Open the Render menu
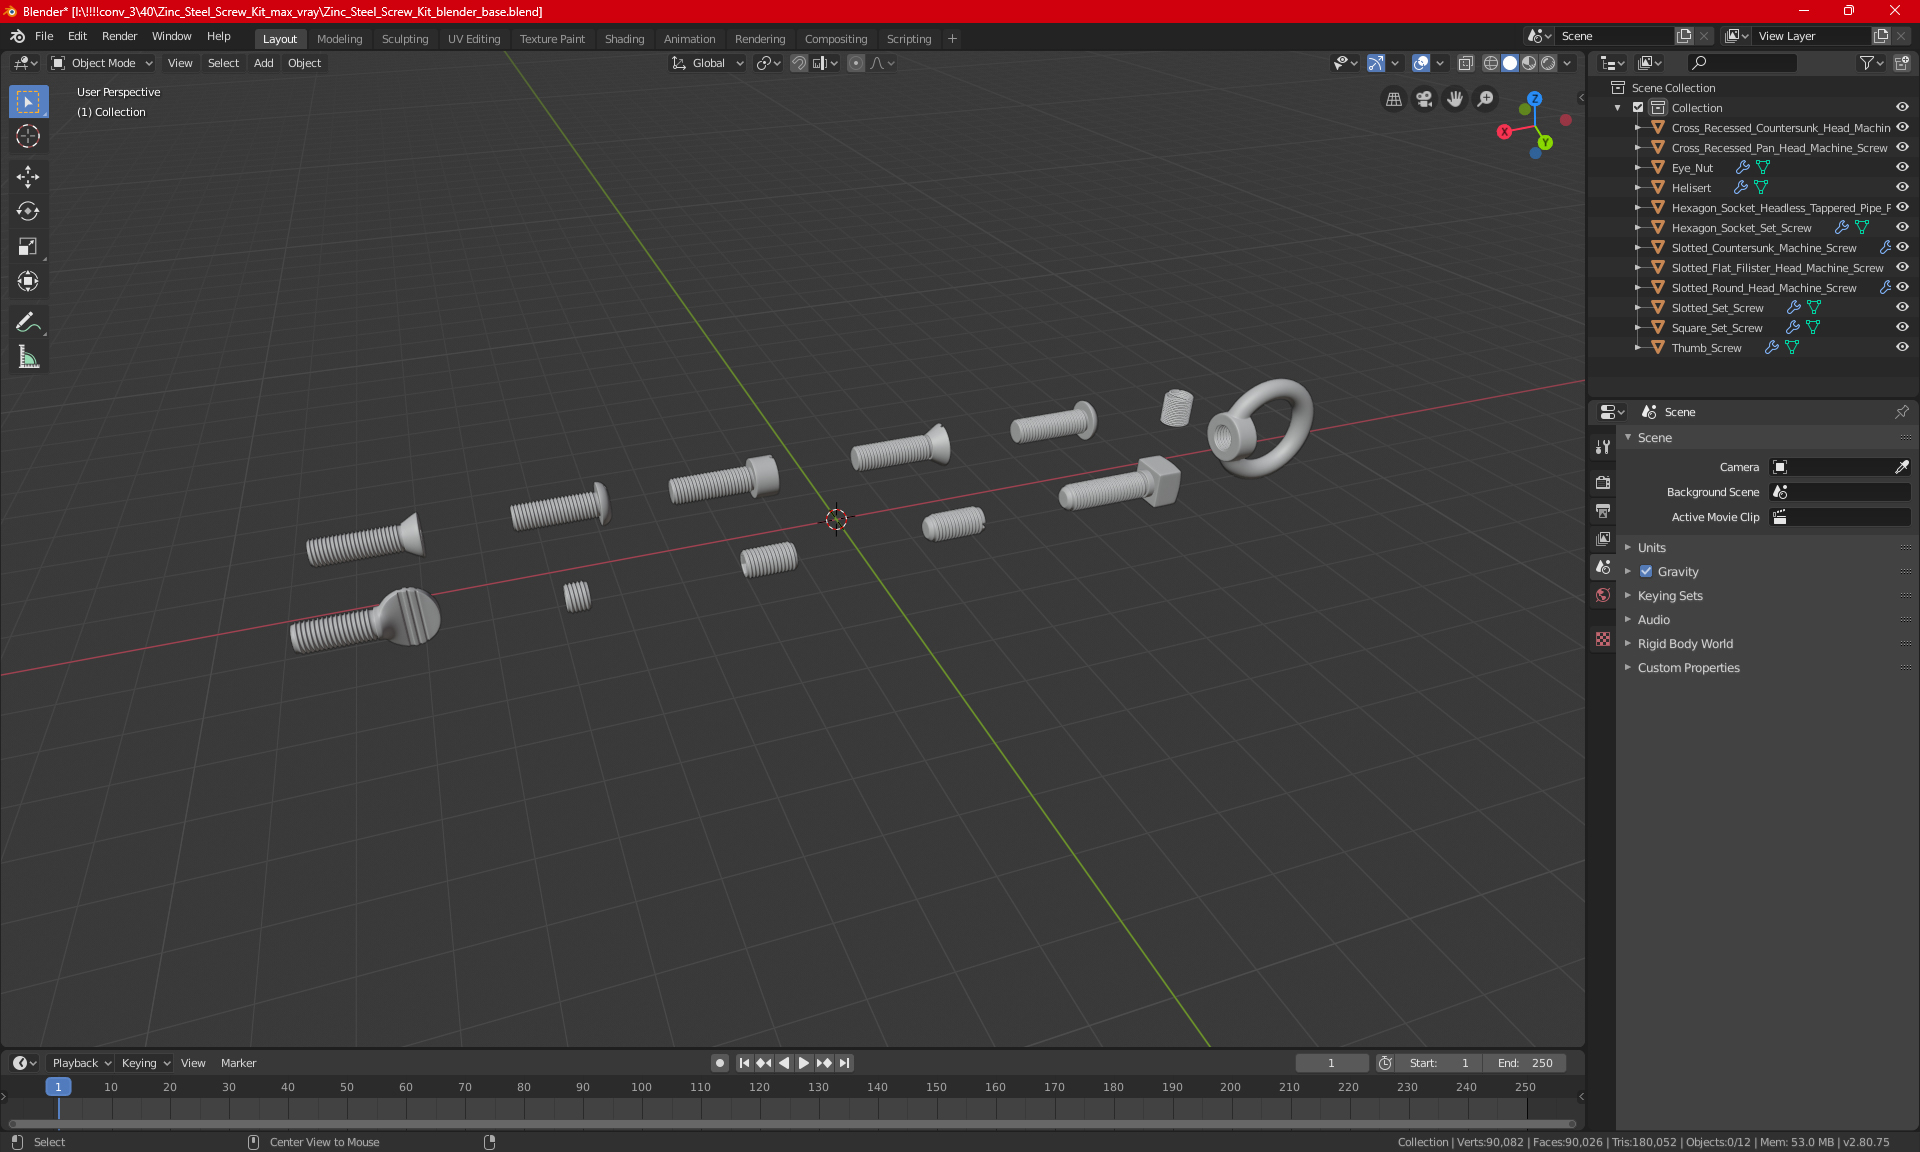1920x1152 pixels. click(x=119, y=36)
